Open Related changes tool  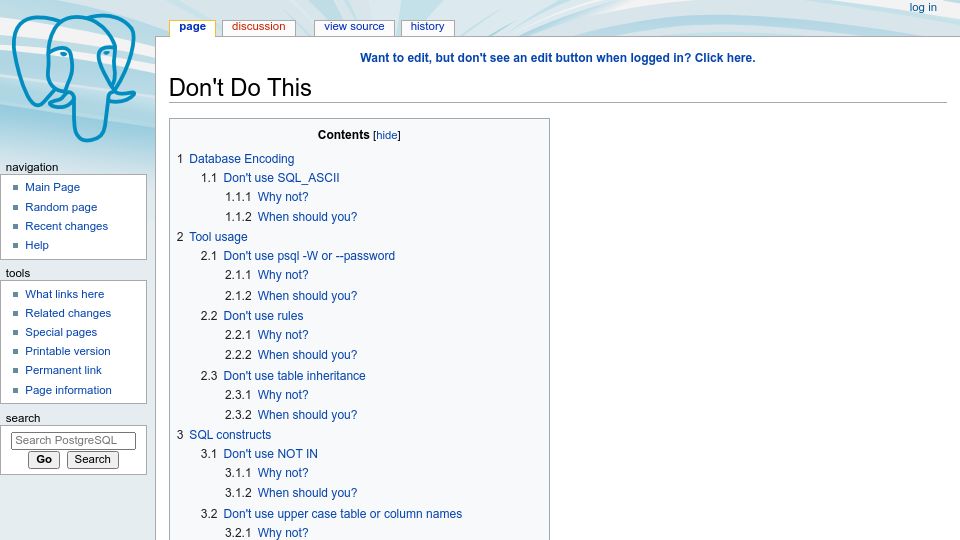68,313
